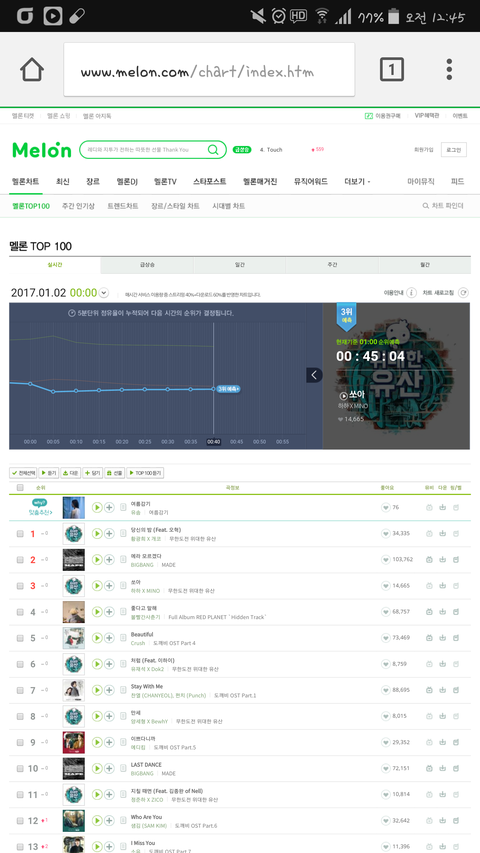Open the browser three-dot menu
Viewport: 480px width, 853px height.
pyautogui.click(x=449, y=70)
